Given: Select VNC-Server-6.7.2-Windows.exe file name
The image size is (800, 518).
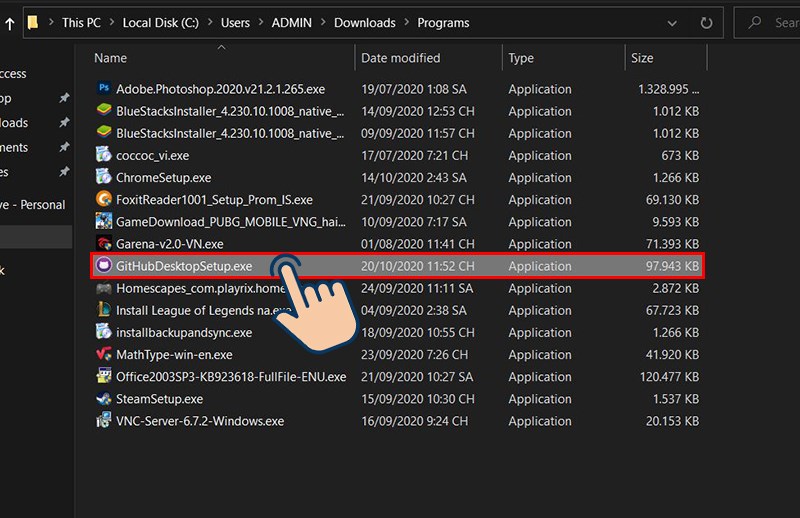Looking at the screenshot, I should pos(200,421).
